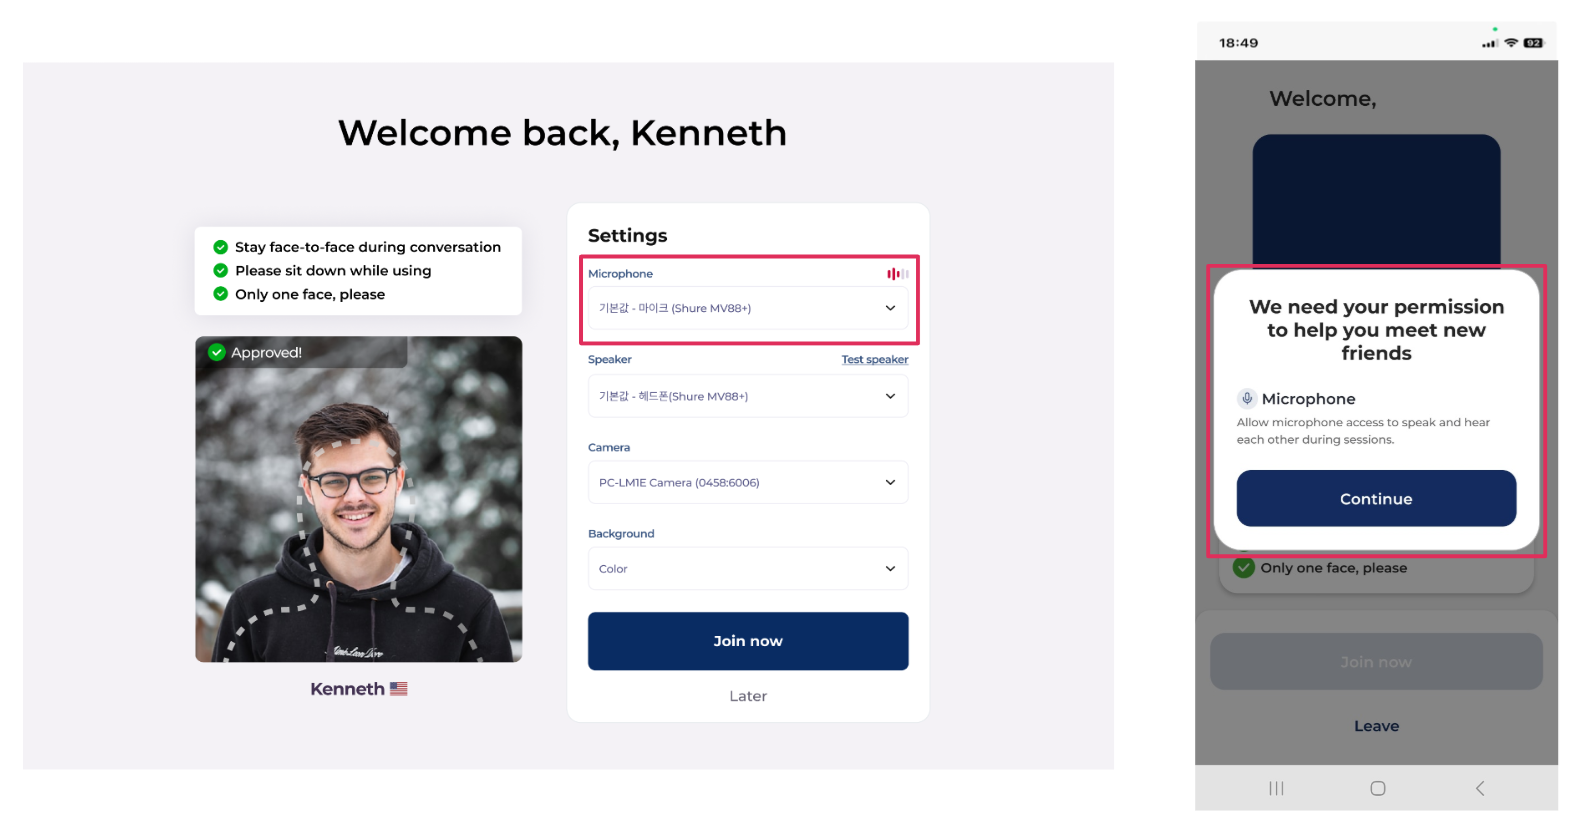Click Kenneth's camera preview image
Image resolution: width=1578 pixels, height=831 pixels.
click(x=358, y=500)
